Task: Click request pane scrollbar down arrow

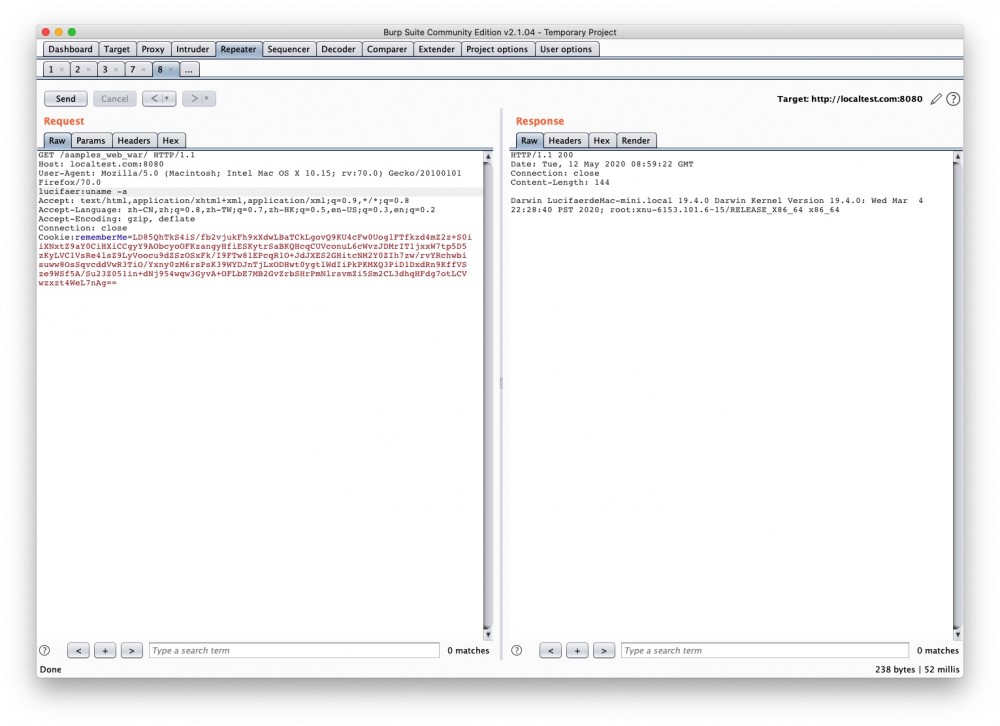Action: pyautogui.click(x=488, y=635)
